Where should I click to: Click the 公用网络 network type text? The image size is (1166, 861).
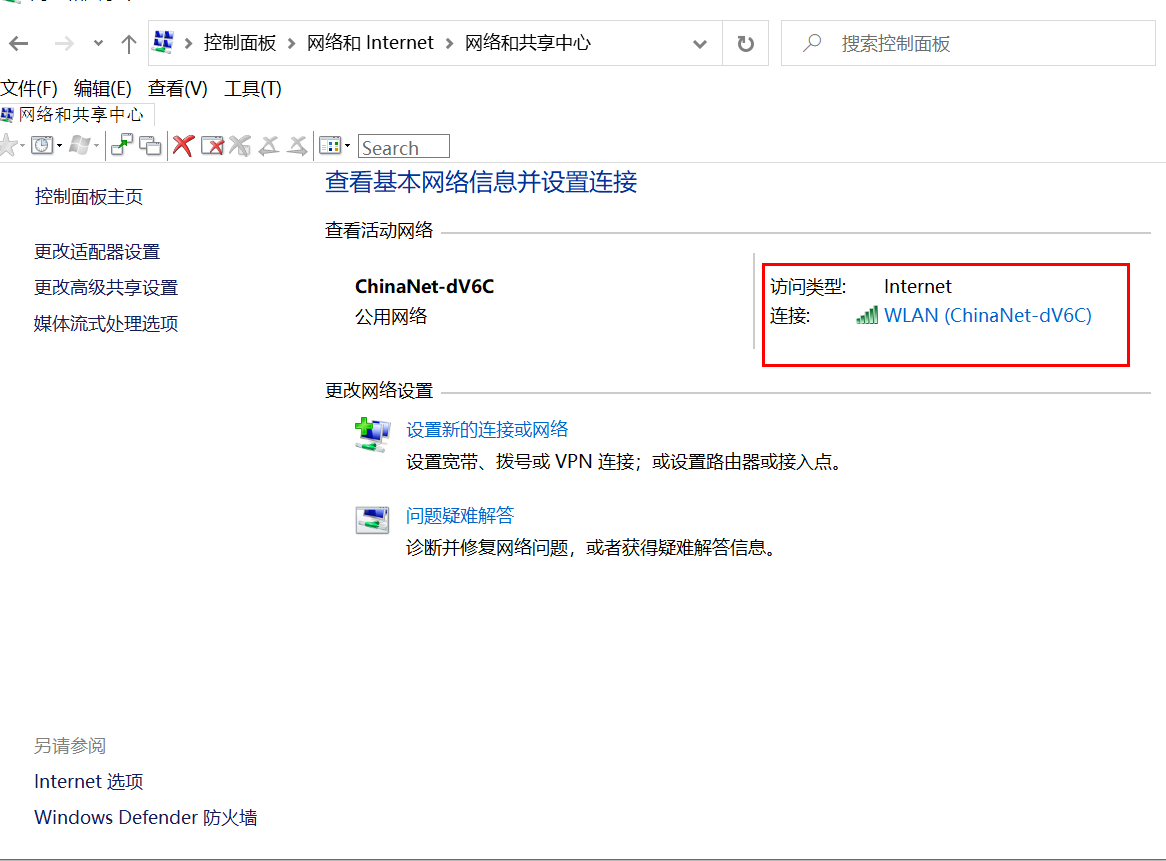tap(391, 317)
